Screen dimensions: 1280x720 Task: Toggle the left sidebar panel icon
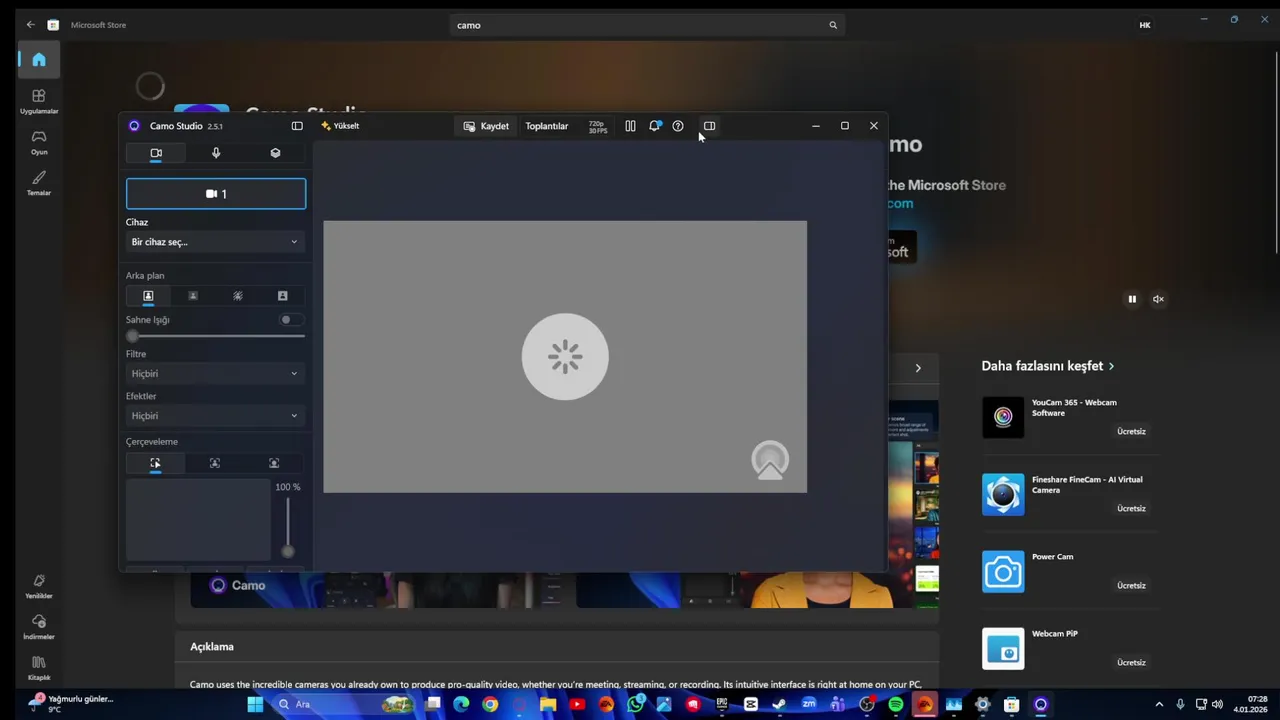tap(297, 126)
